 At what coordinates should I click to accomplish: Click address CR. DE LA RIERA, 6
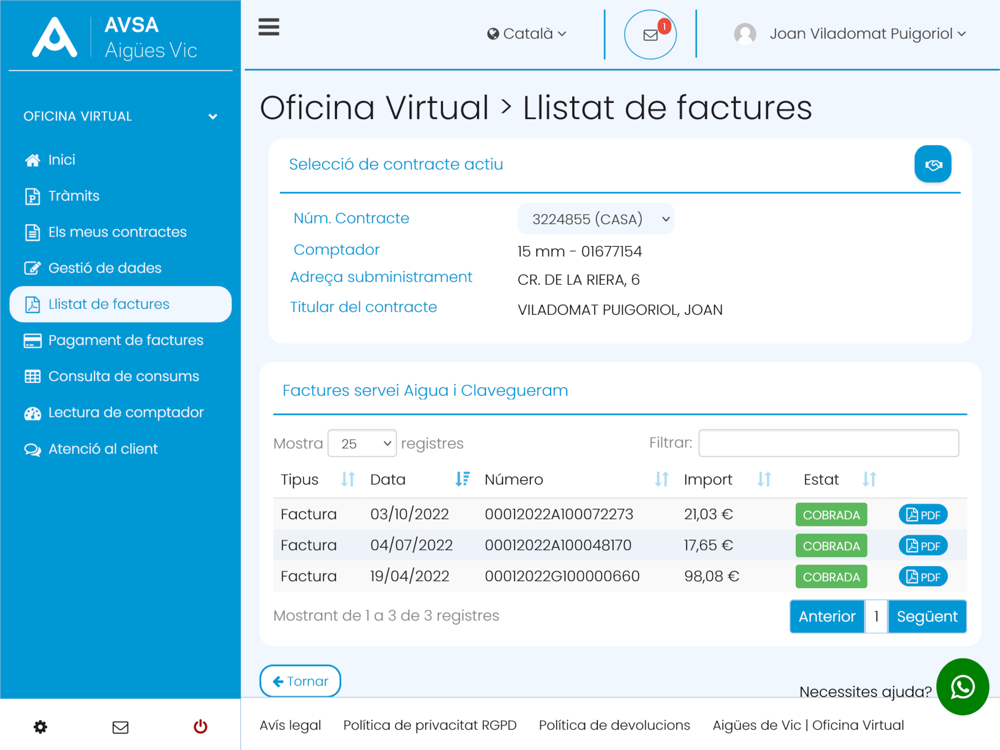click(x=578, y=280)
